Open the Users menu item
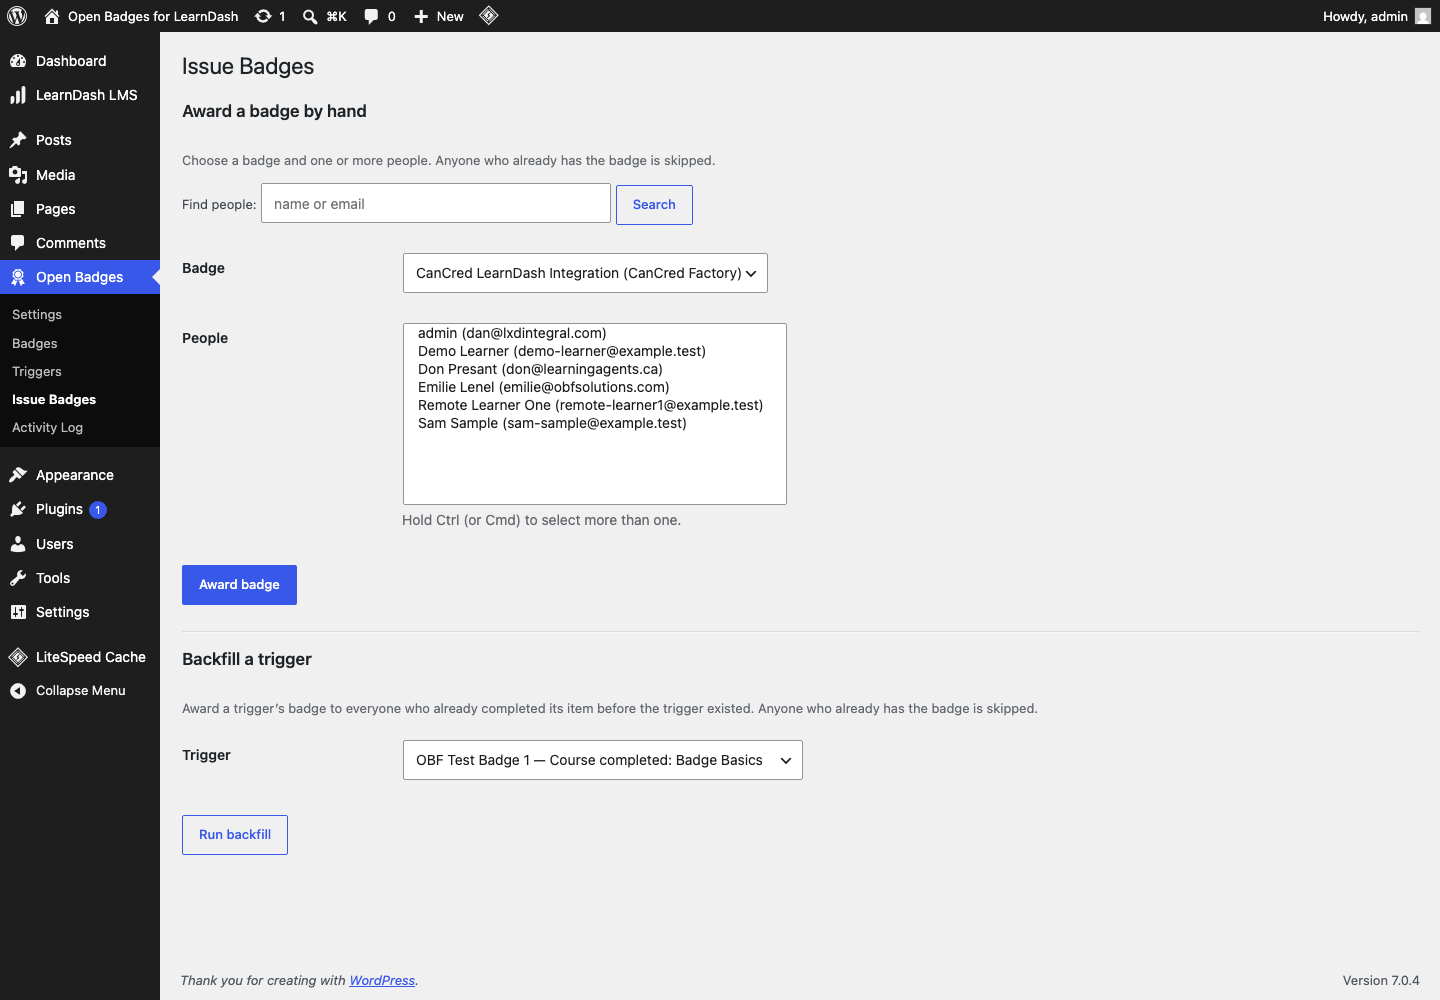Viewport: 1440px width, 1000px height. [x=80, y=544]
